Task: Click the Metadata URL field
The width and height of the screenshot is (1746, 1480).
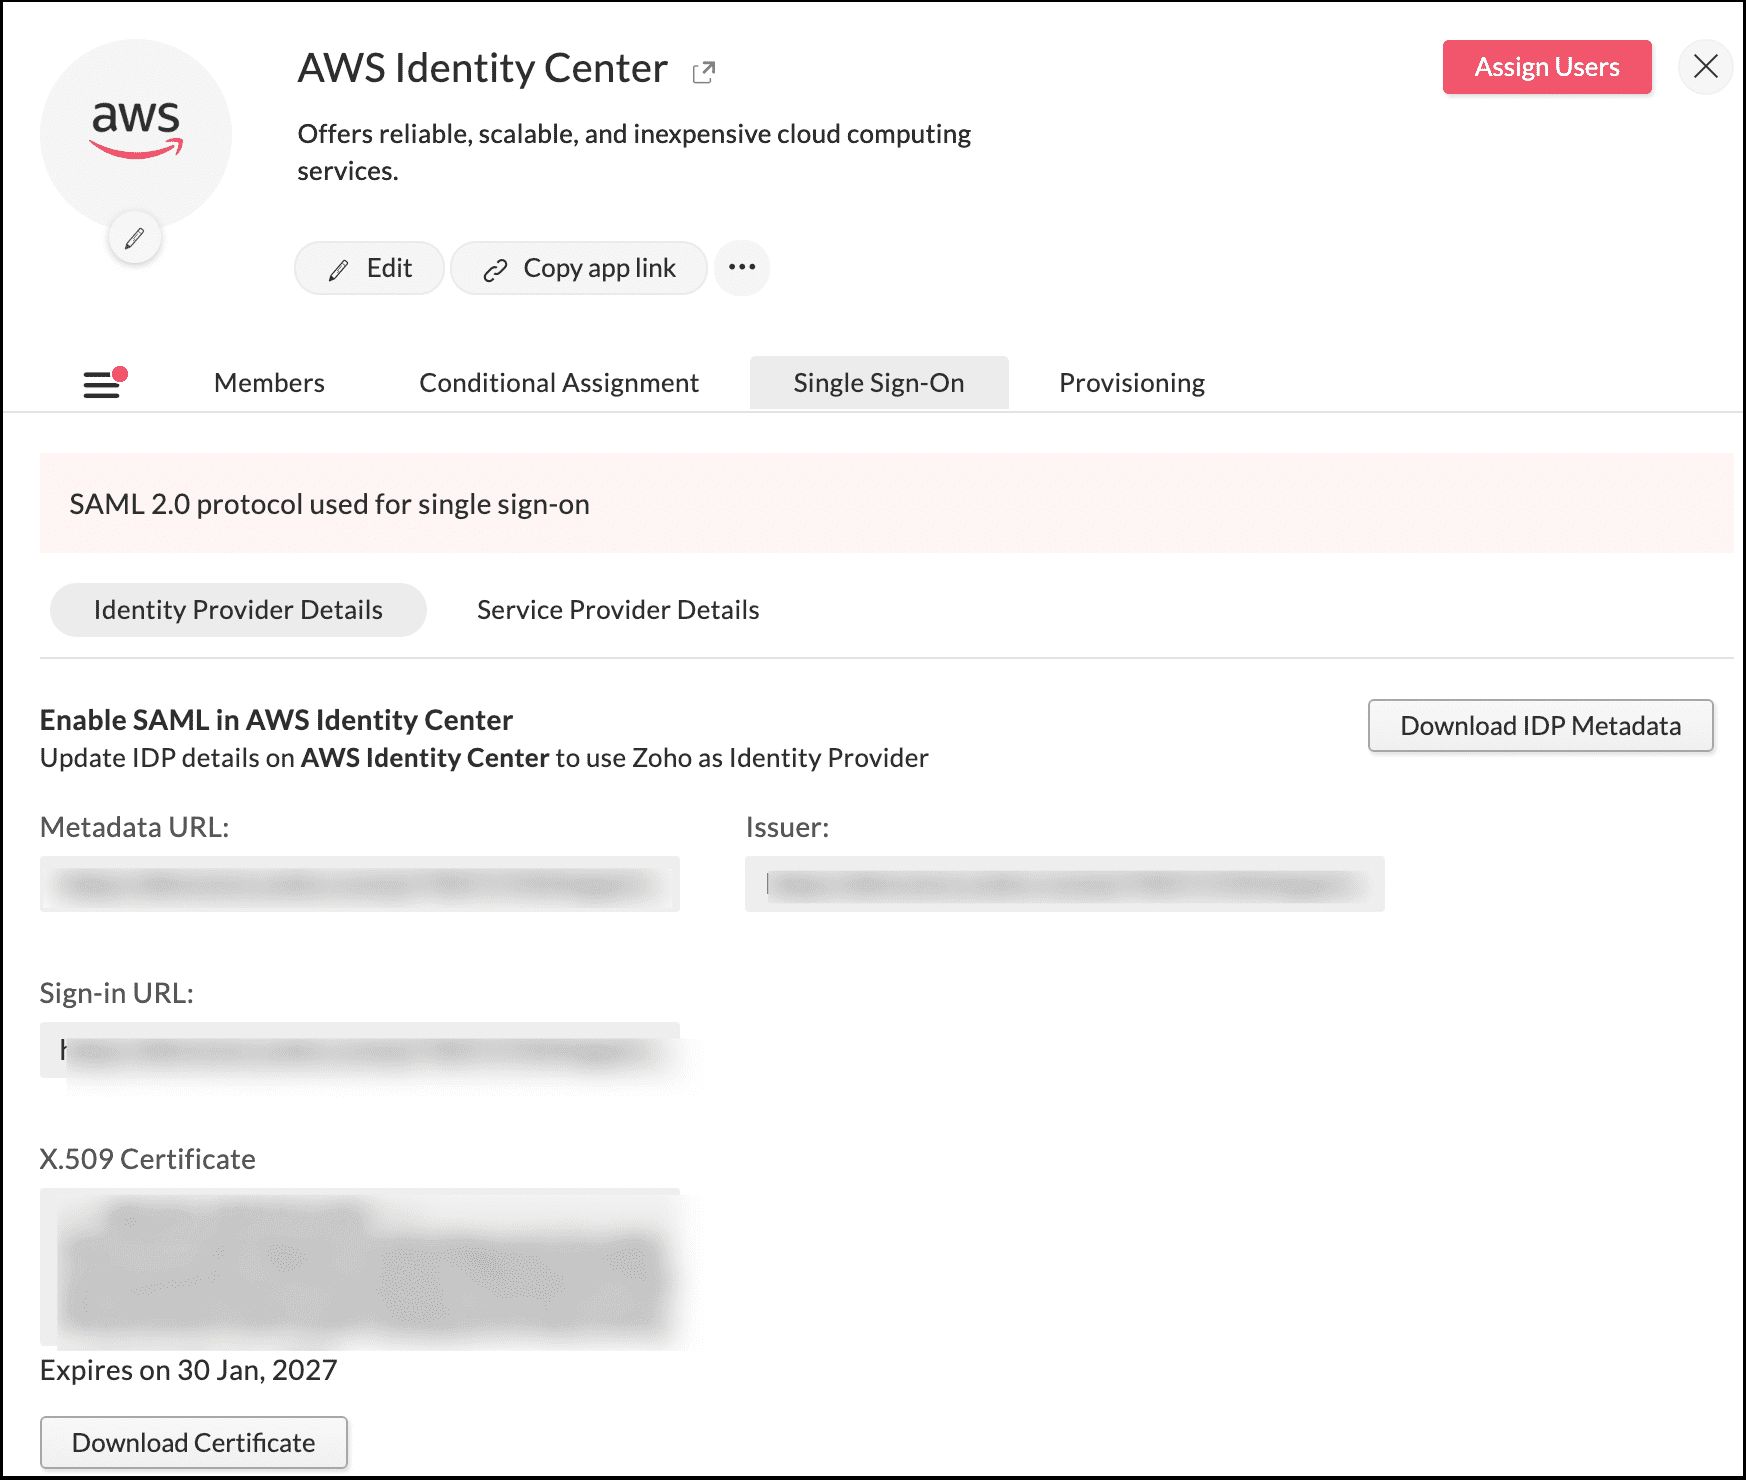Action: [x=360, y=884]
